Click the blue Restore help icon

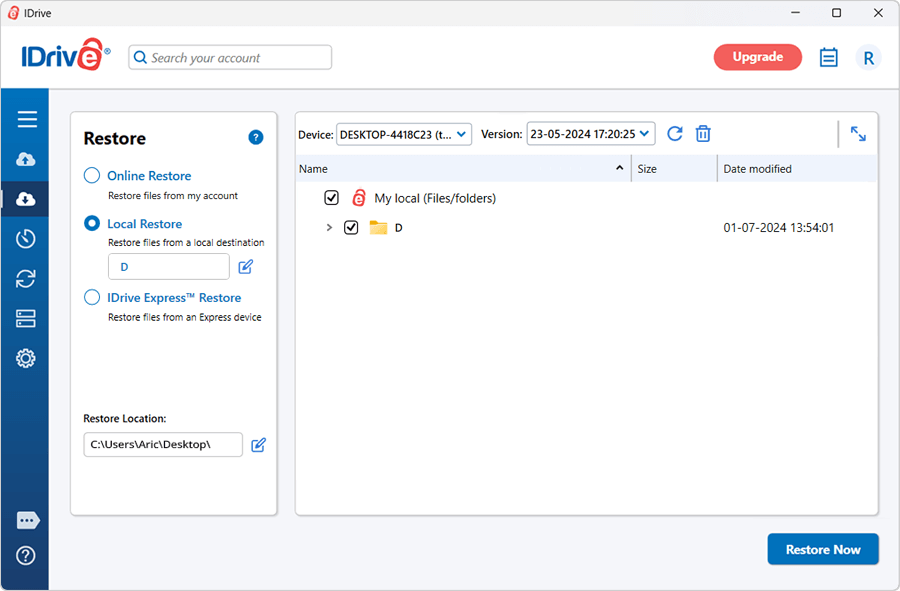coord(255,138)
